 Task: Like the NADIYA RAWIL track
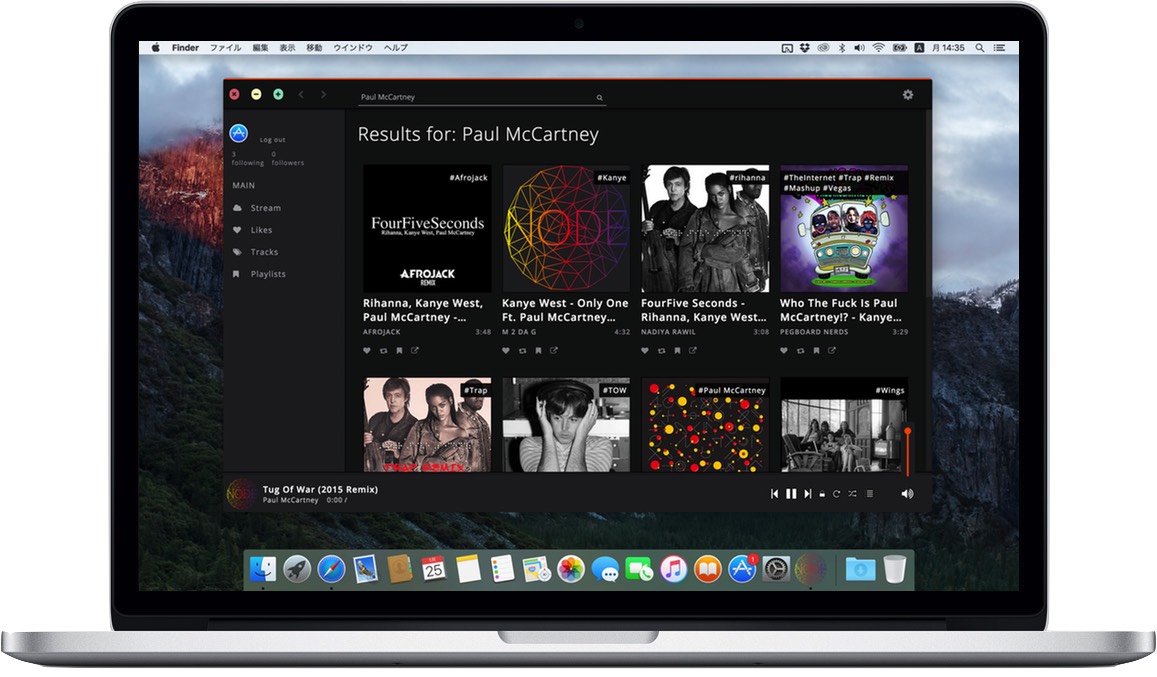645,351
